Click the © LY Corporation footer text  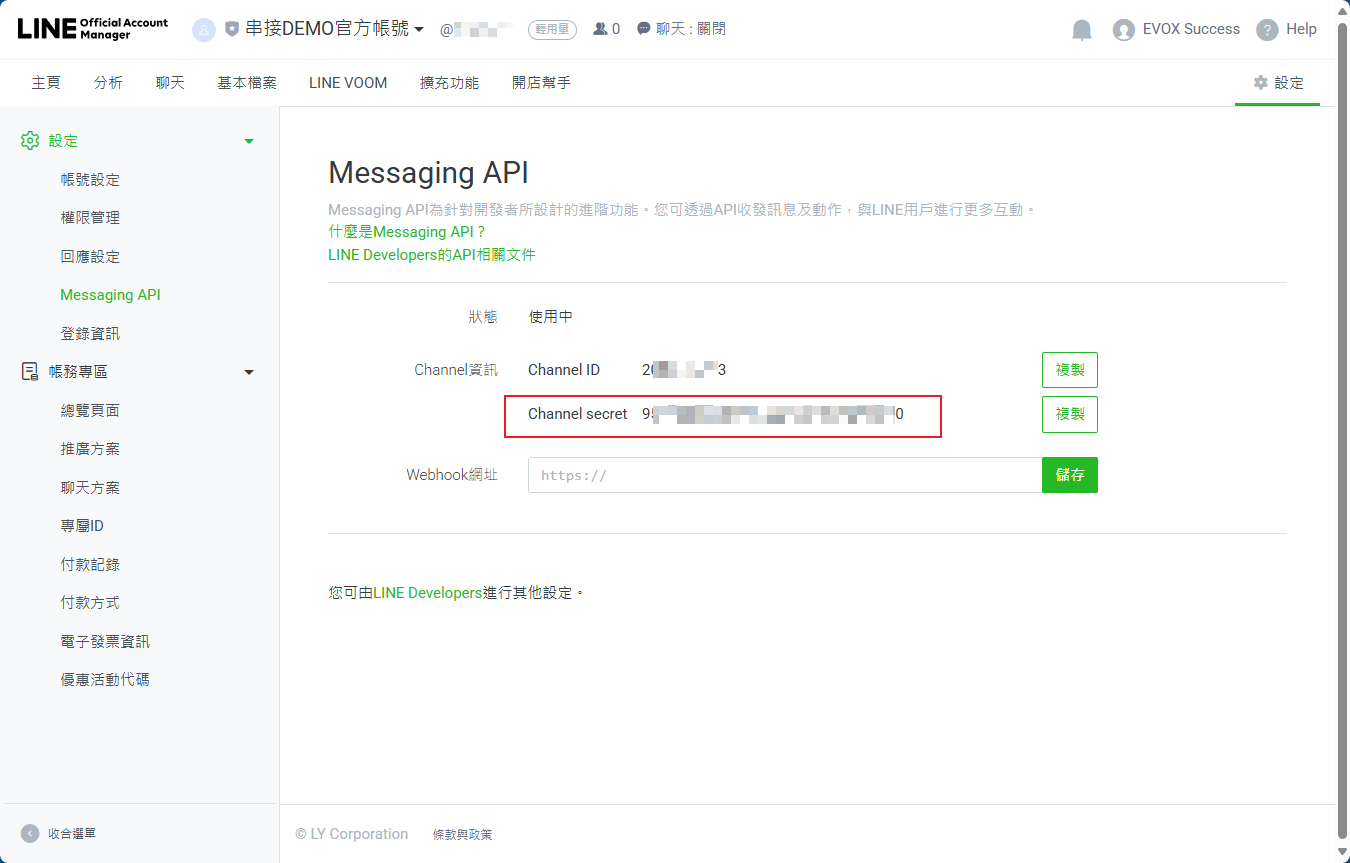(x=352, y=834)
